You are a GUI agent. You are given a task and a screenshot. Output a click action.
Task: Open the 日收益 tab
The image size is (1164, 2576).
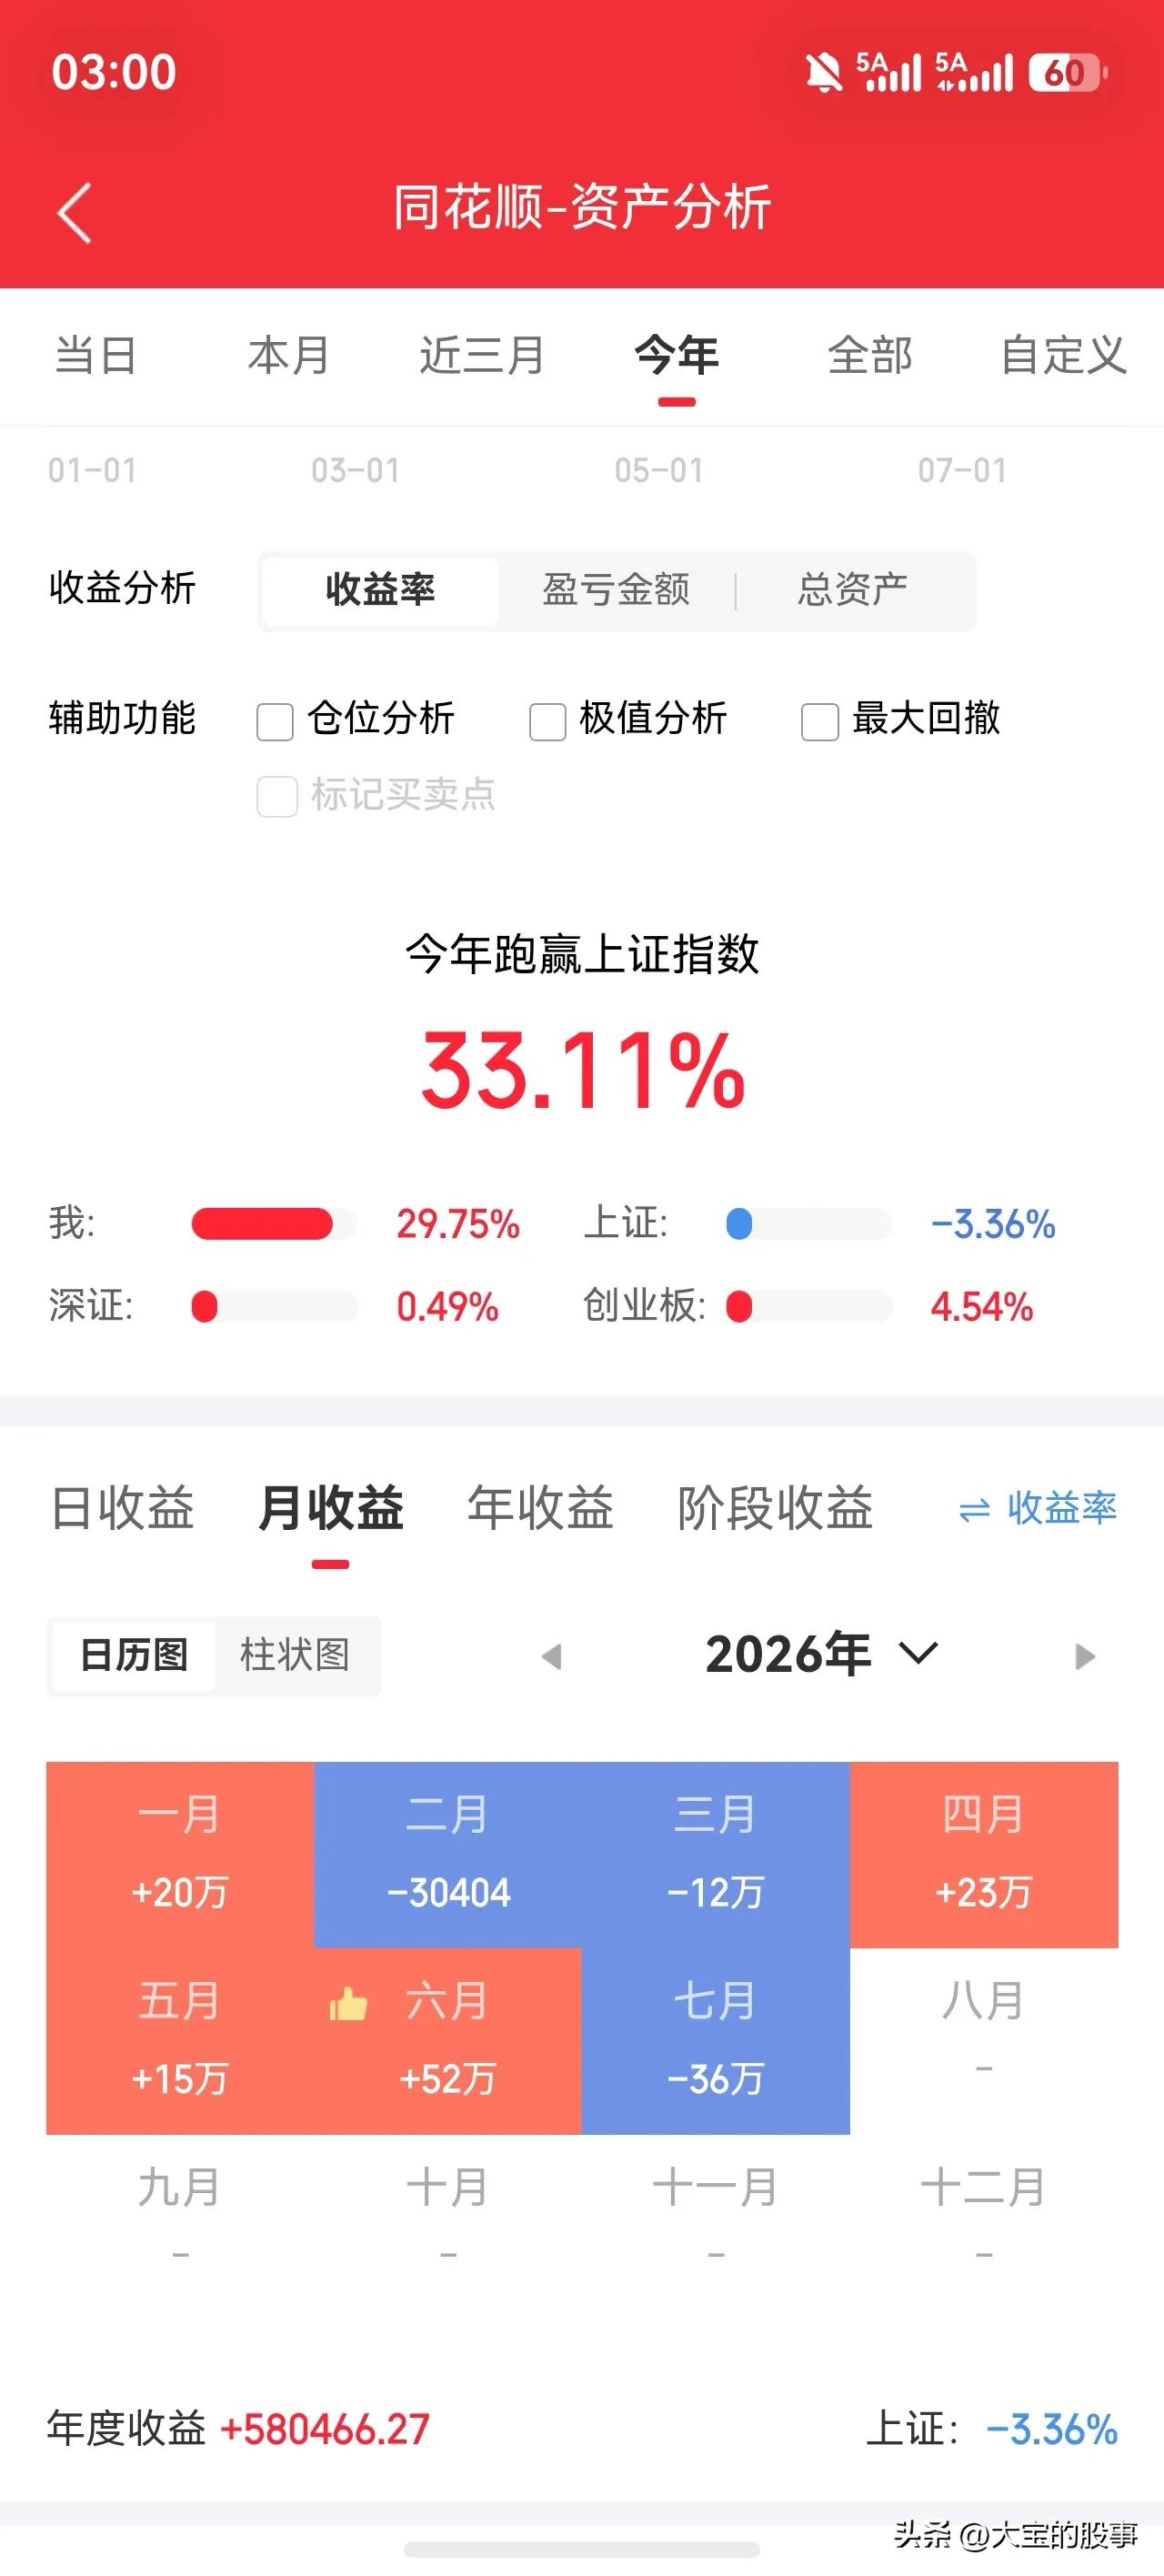tap(122, 1507)
